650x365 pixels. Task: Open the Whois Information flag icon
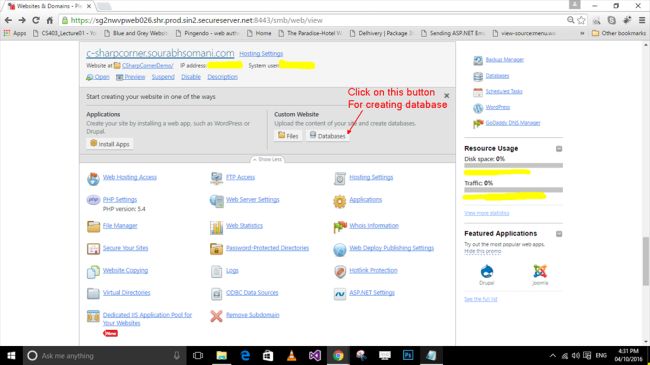(x=340, y=226)
